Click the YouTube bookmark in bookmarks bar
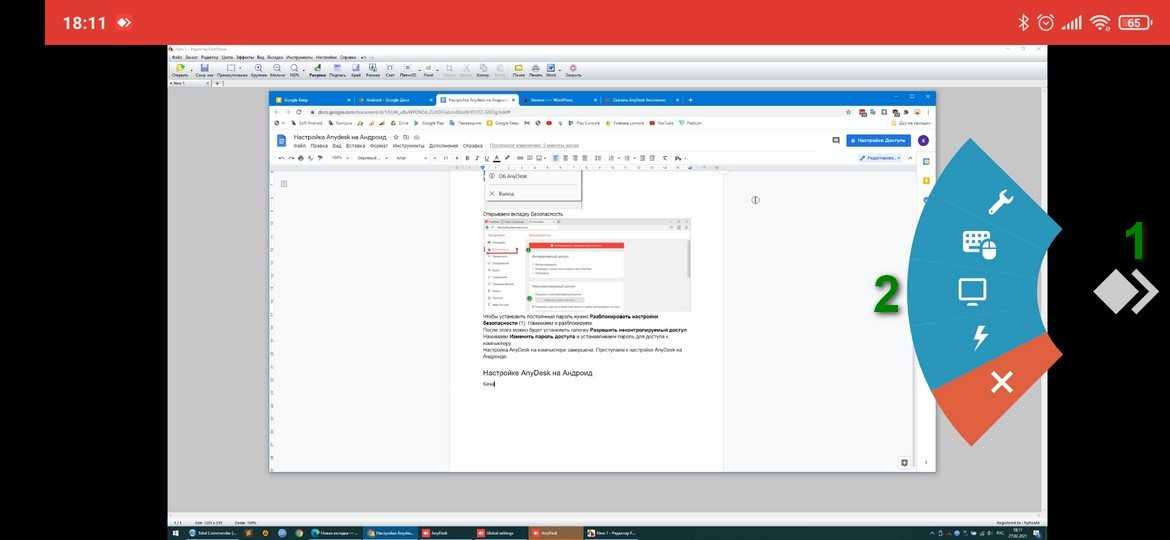The image size is (1170, 540). 662,123
